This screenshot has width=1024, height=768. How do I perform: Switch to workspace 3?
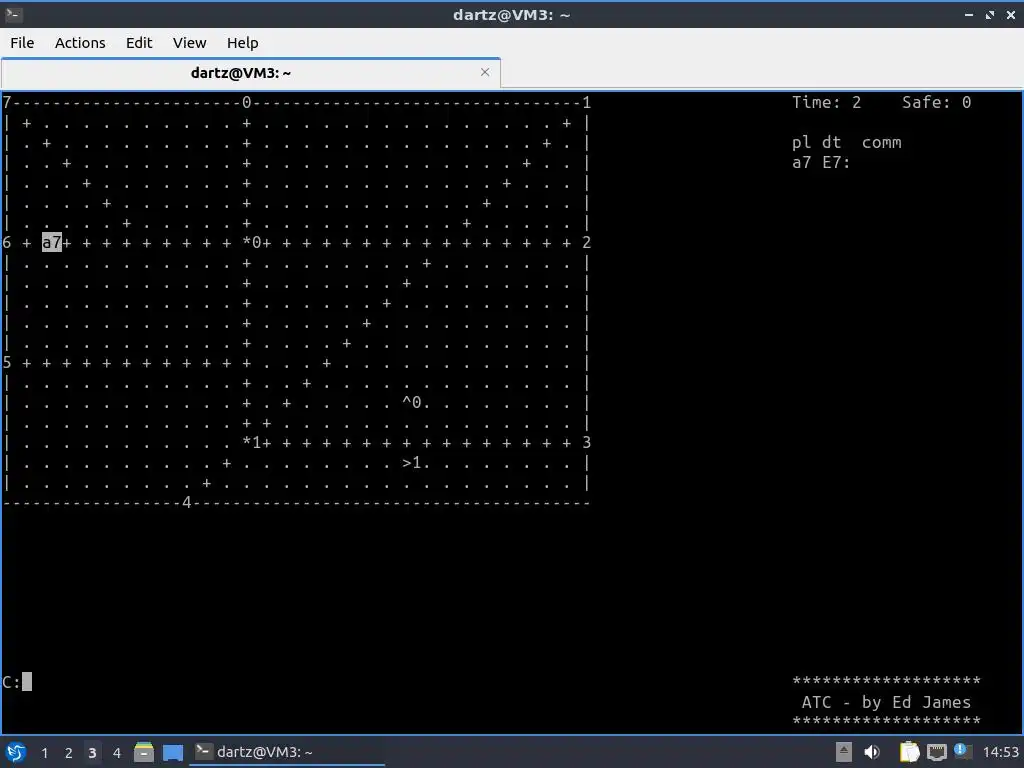click(x=92, y=753)
